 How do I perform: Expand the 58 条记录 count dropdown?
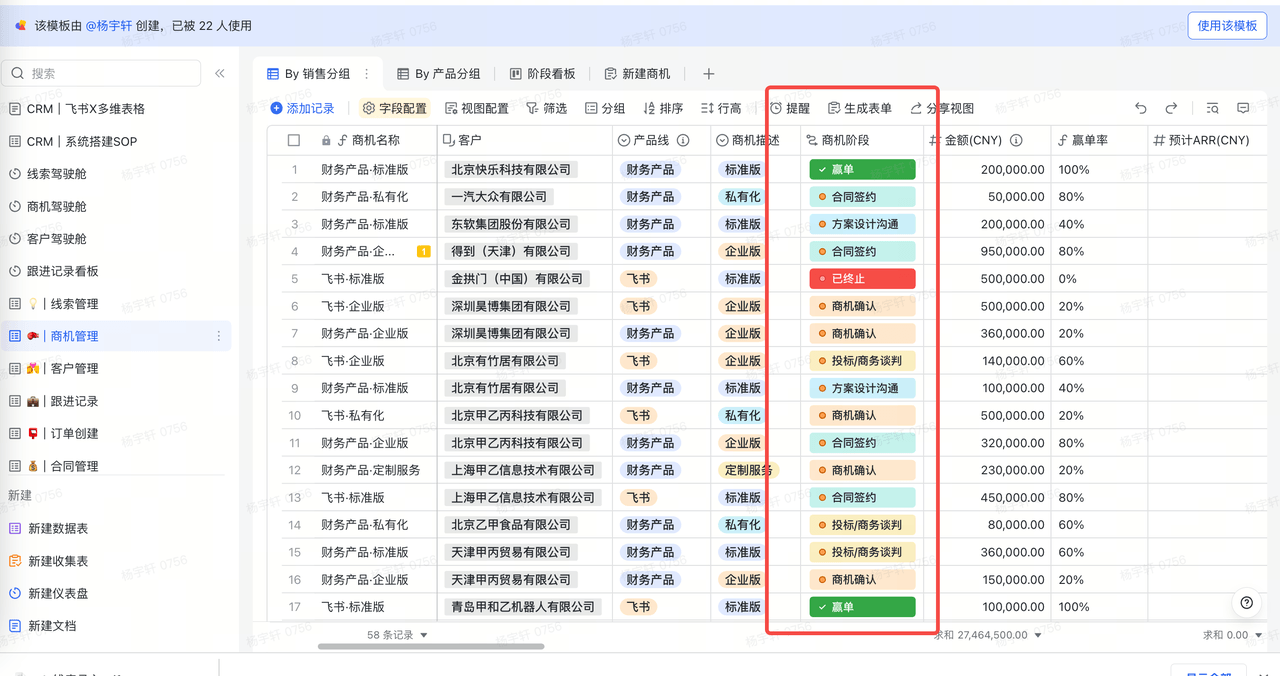[x=398, y=635]
